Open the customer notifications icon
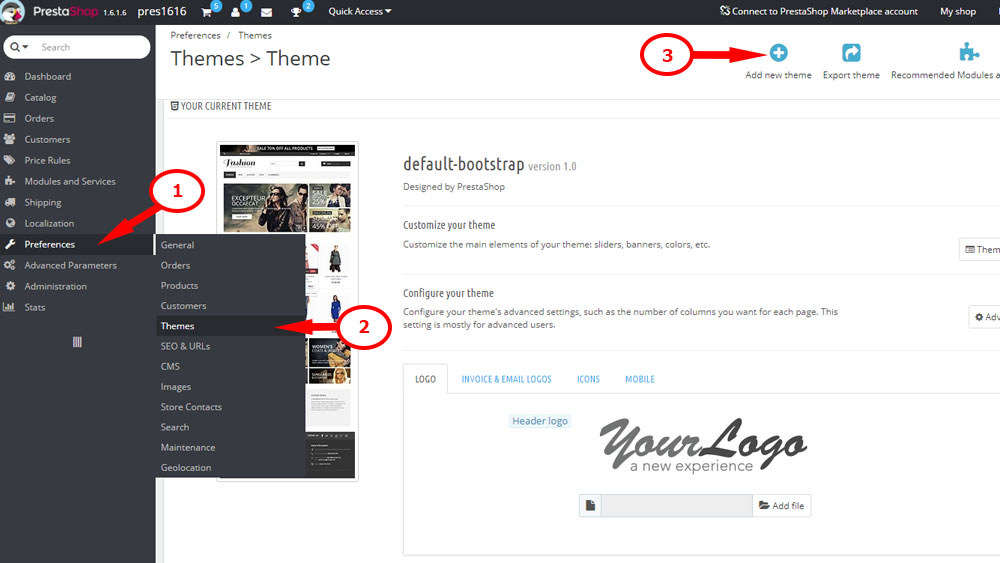This screenshot has height=563, width=1000. tap(235, 12)
